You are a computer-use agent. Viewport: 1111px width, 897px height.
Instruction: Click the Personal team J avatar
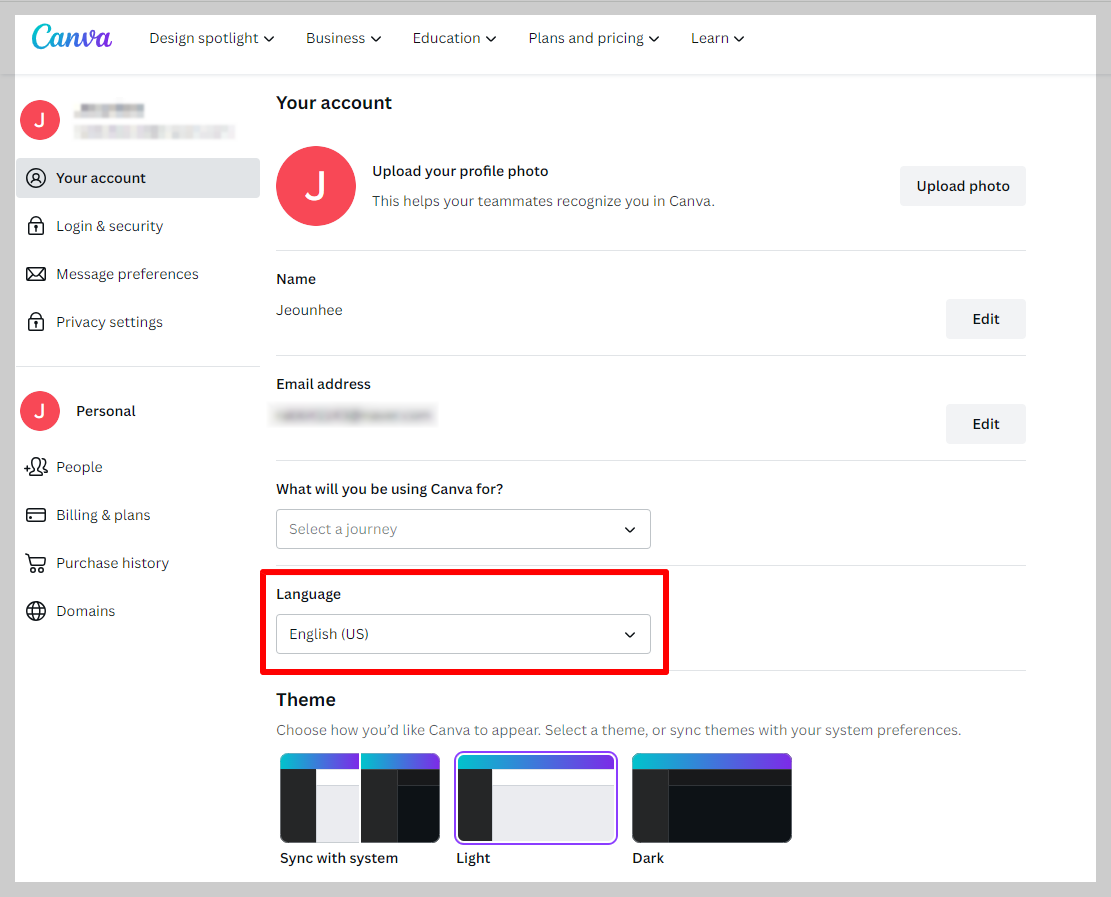[40, 411]
